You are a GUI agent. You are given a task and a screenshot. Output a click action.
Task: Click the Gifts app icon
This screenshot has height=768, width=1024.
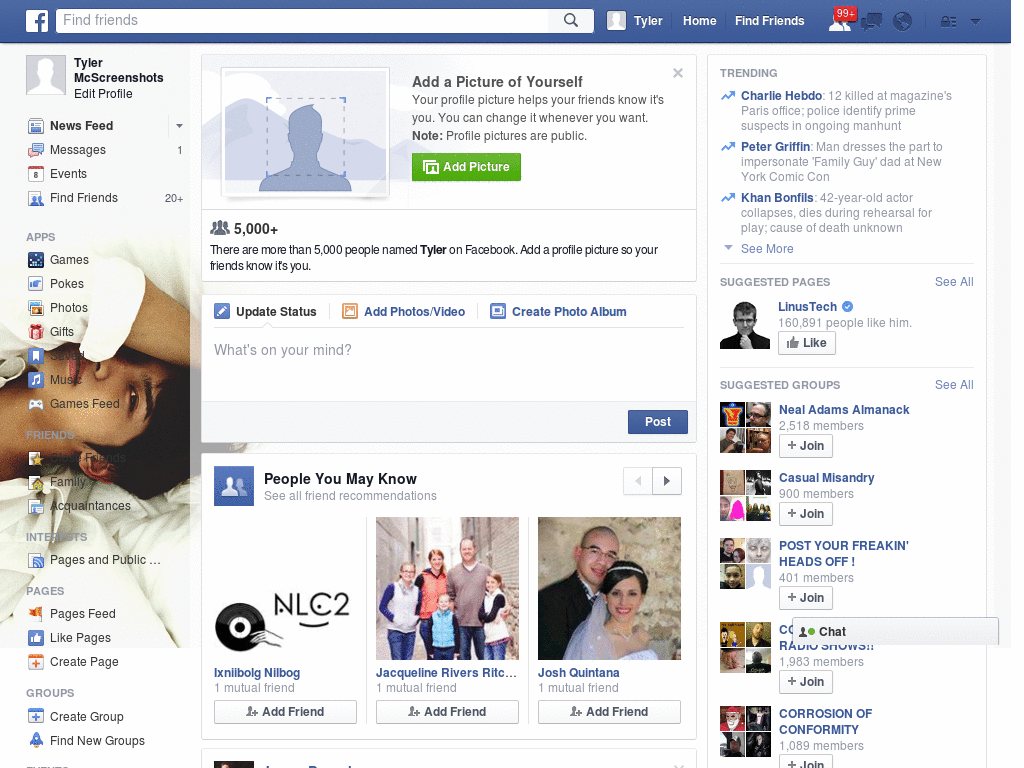tap(36, 332)
